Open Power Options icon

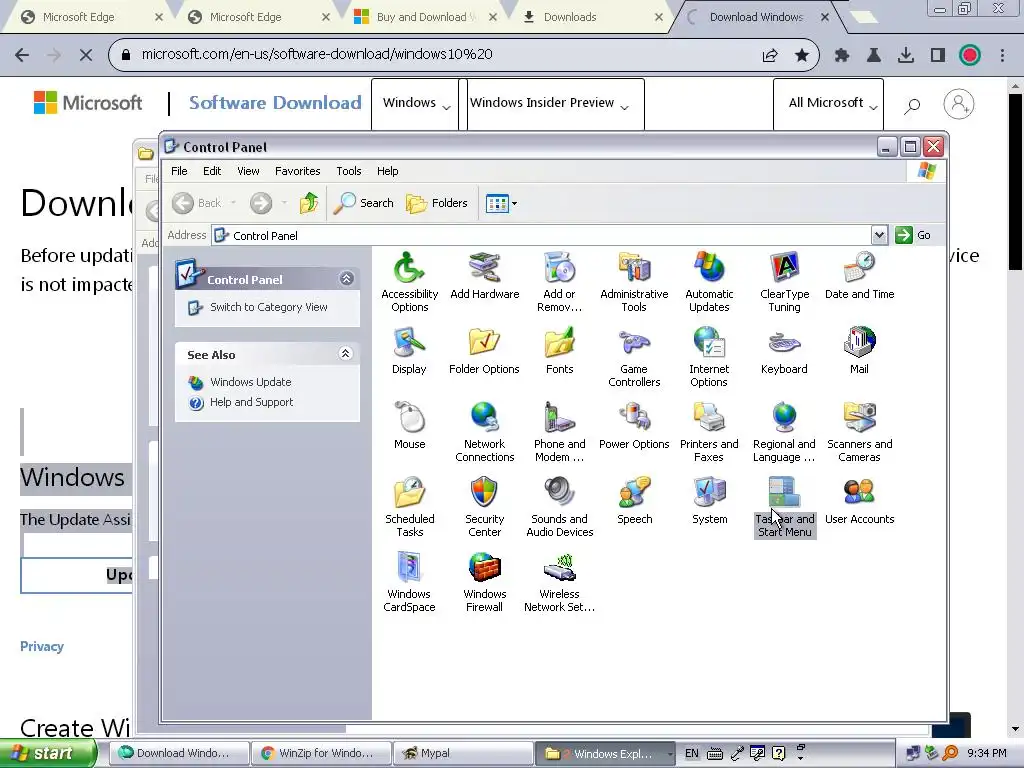[x=634, y=426]
